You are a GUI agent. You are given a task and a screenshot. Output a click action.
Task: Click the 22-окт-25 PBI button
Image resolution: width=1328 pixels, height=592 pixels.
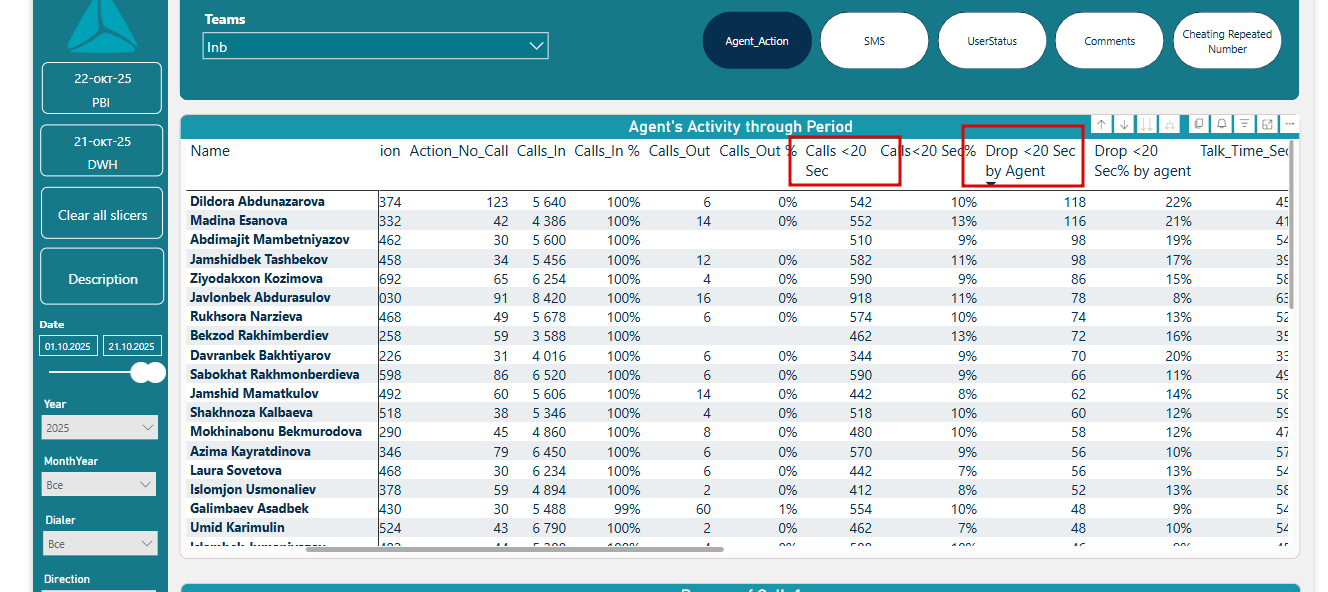pyautogui.click(x=102, y=89)
